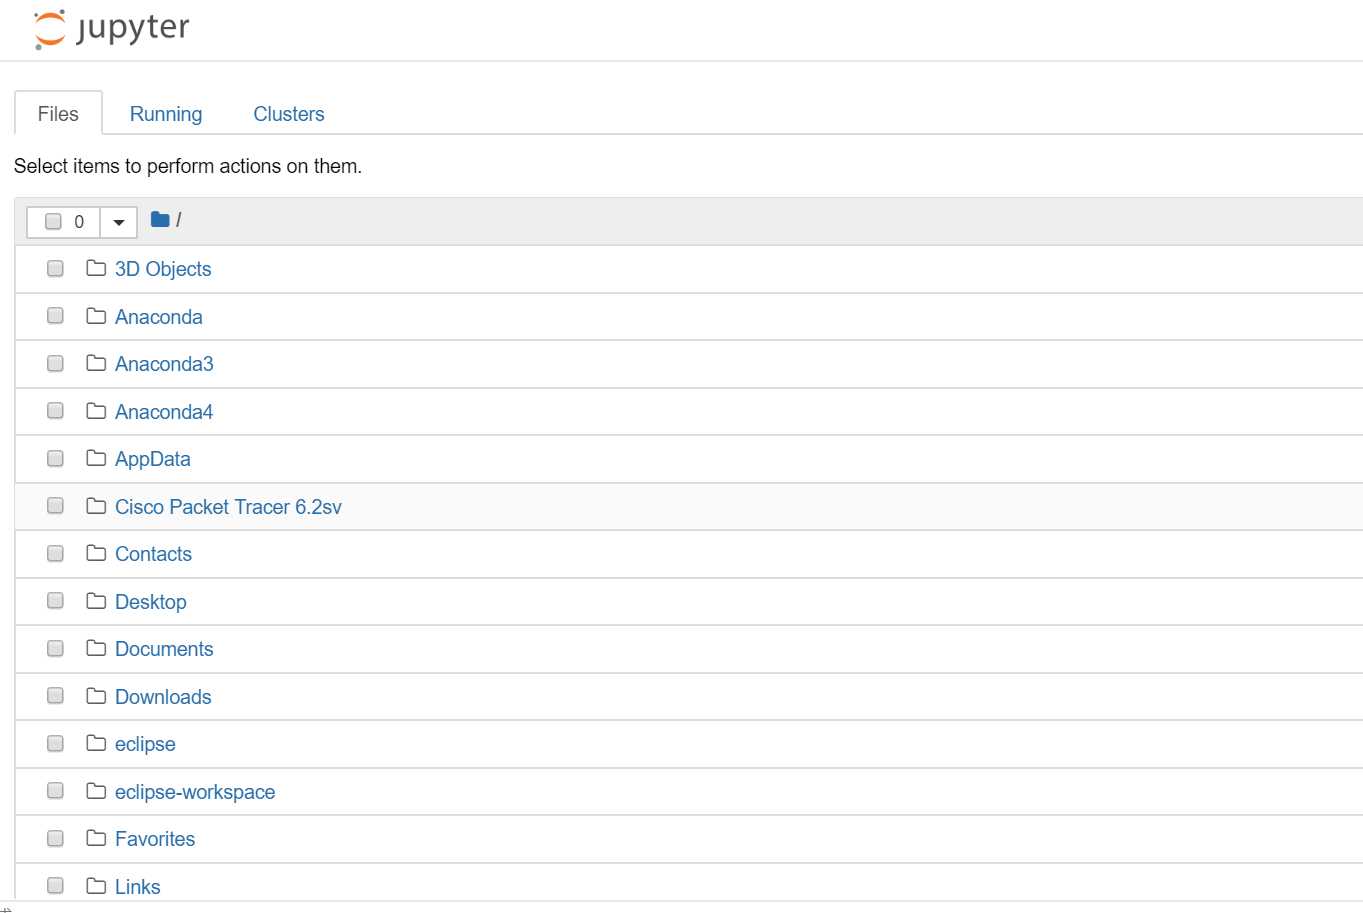Tick the Anaconda4 checkbox
1363x913 pixels.
[55, 411]
